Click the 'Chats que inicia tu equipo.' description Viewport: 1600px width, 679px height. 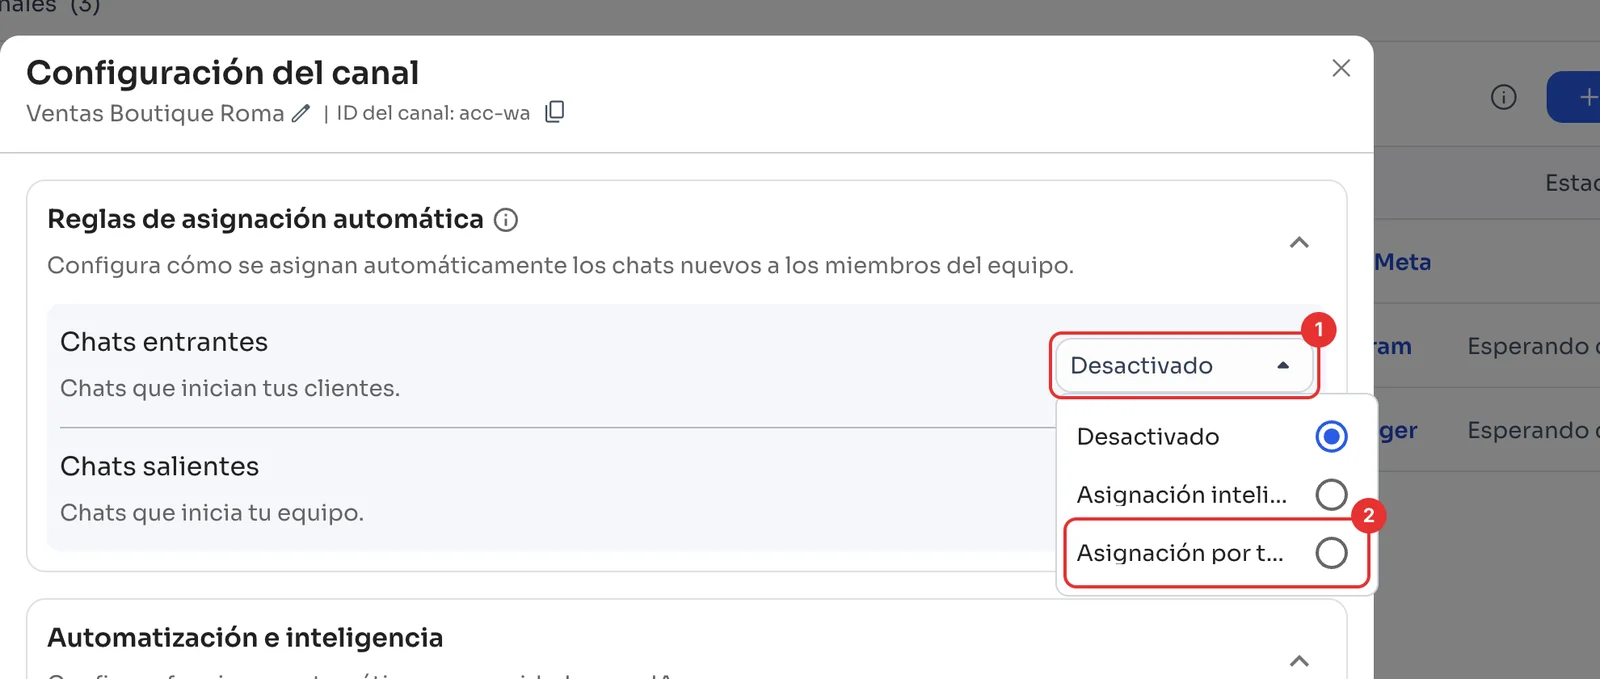[x=212, y=512]
